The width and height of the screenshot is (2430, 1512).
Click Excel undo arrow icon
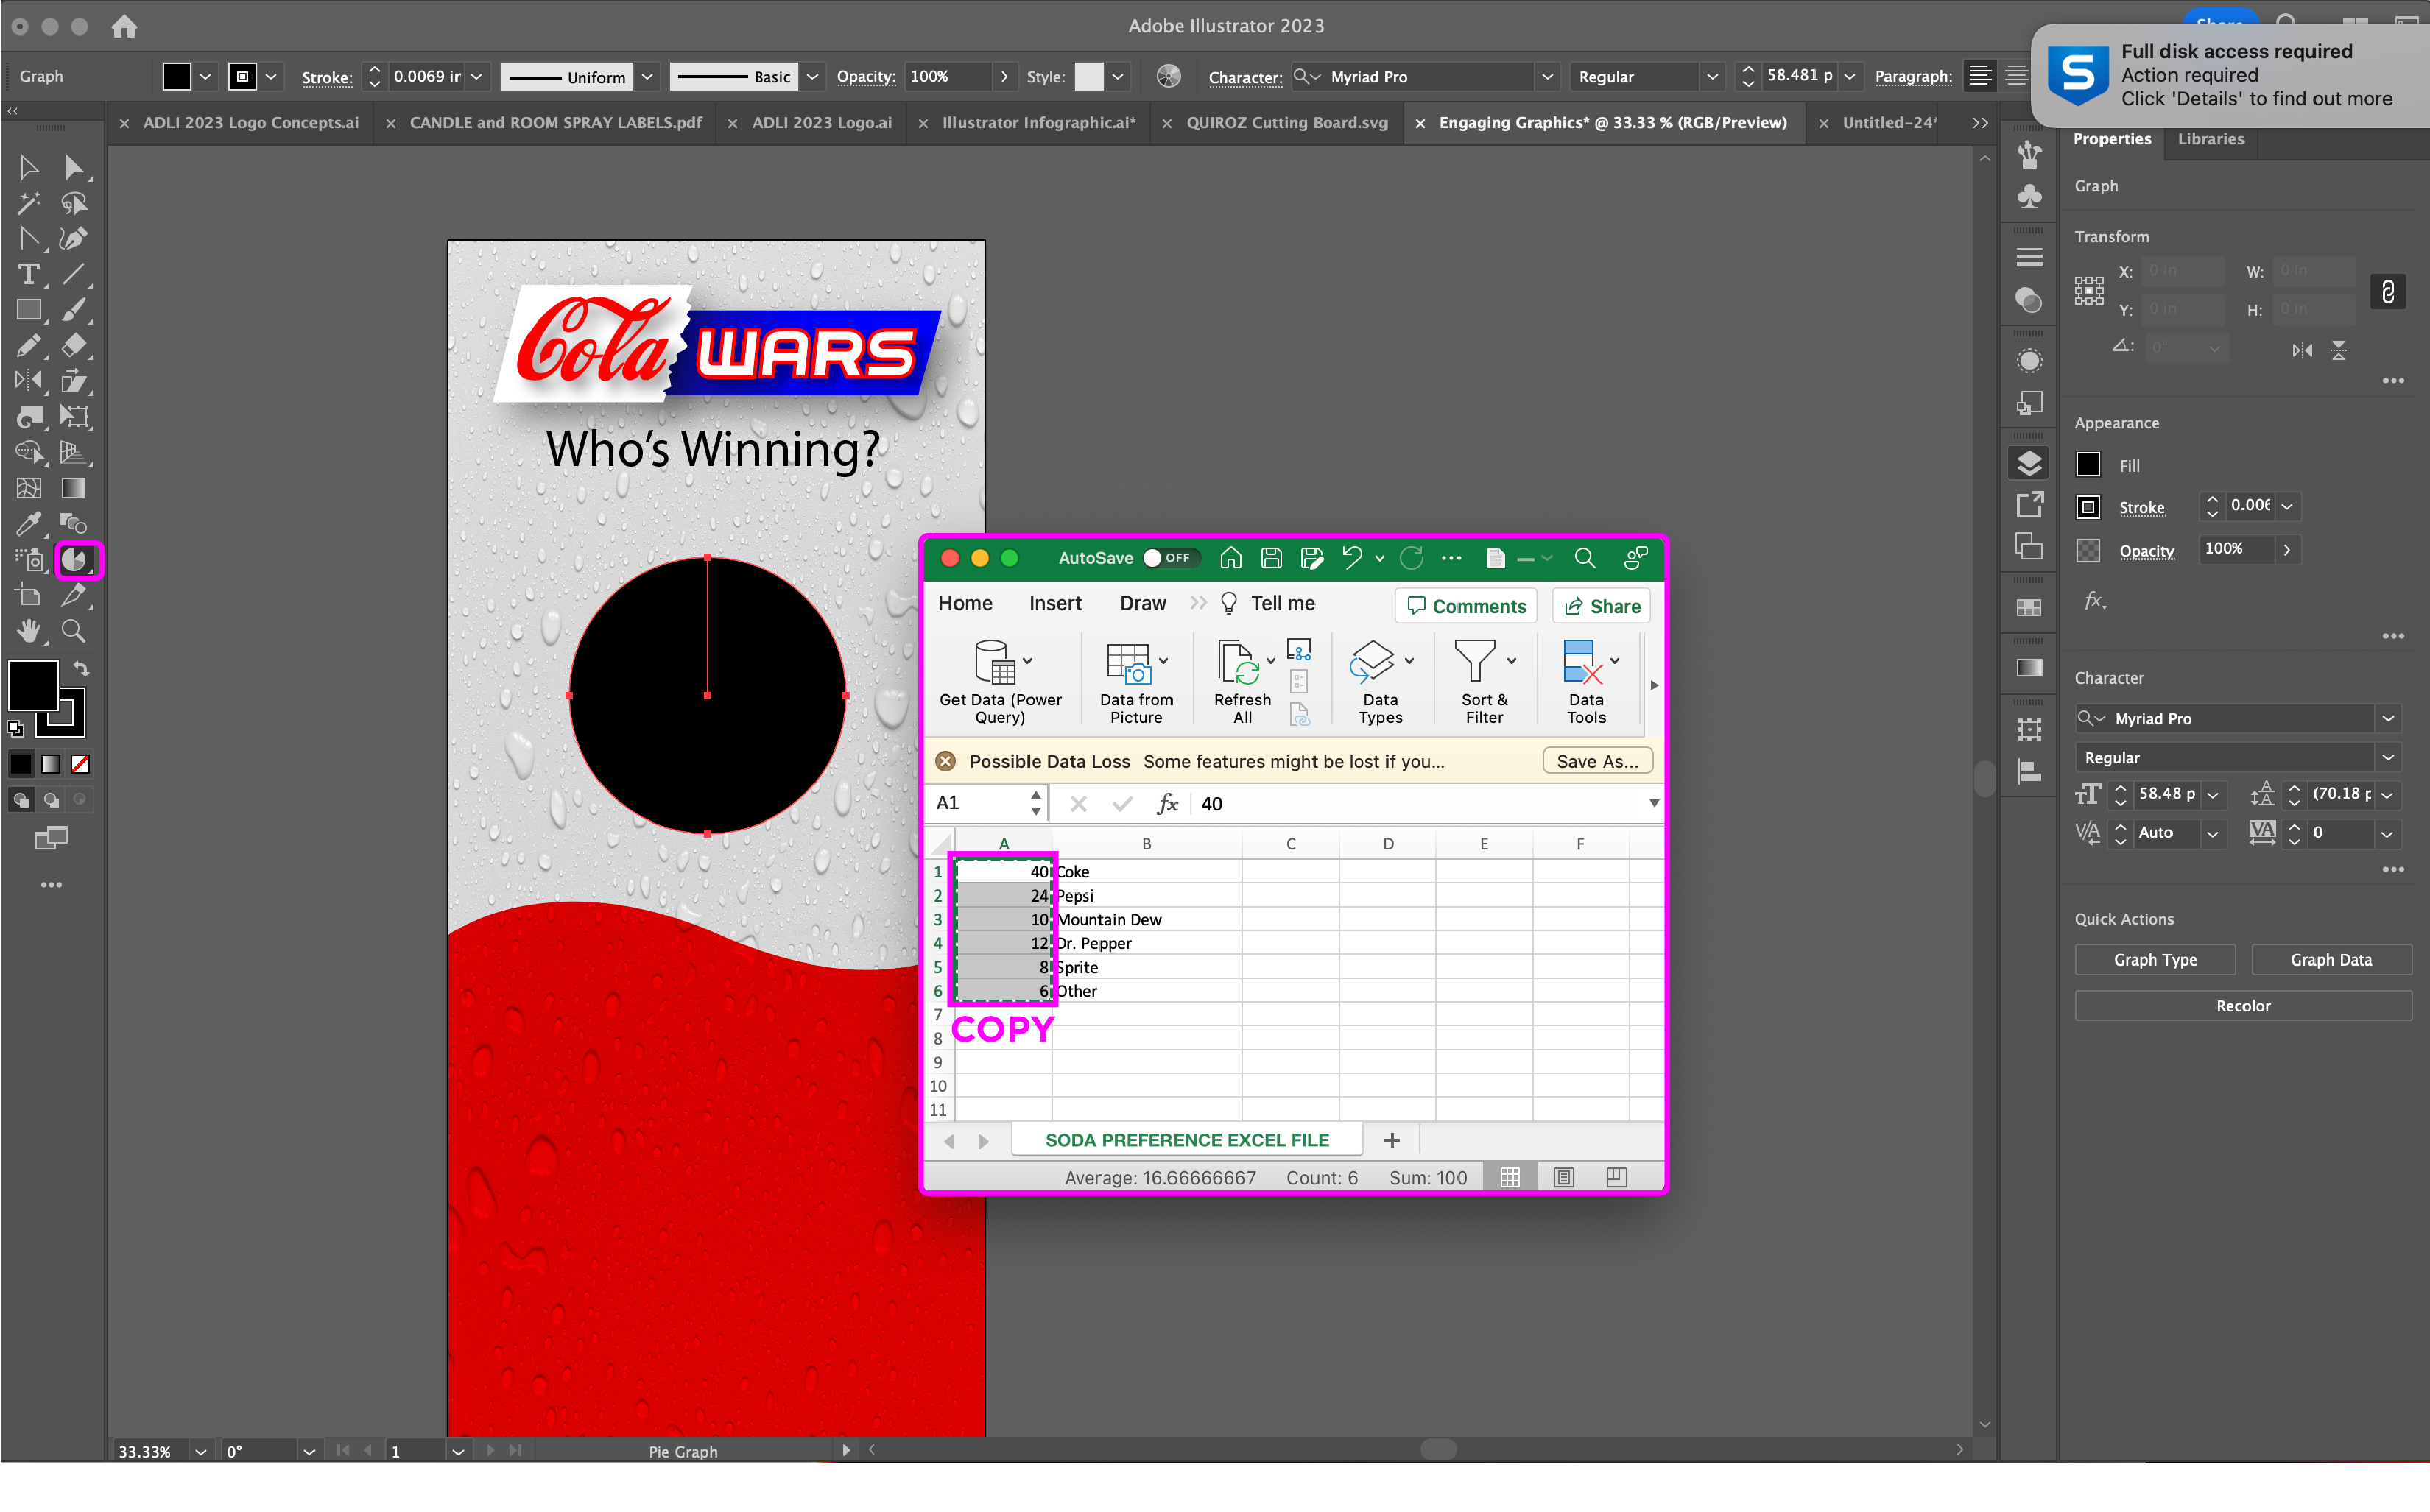tap(1351, 558)
